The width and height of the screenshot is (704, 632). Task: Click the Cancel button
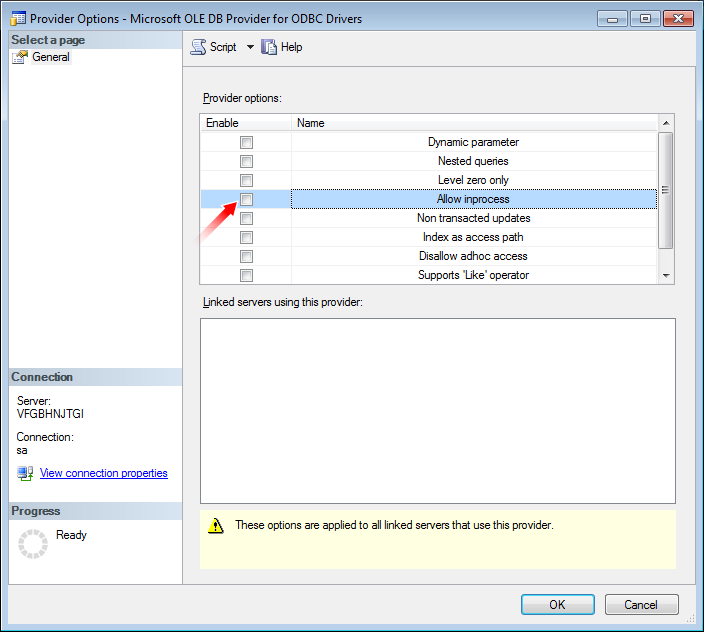[641, 605]
